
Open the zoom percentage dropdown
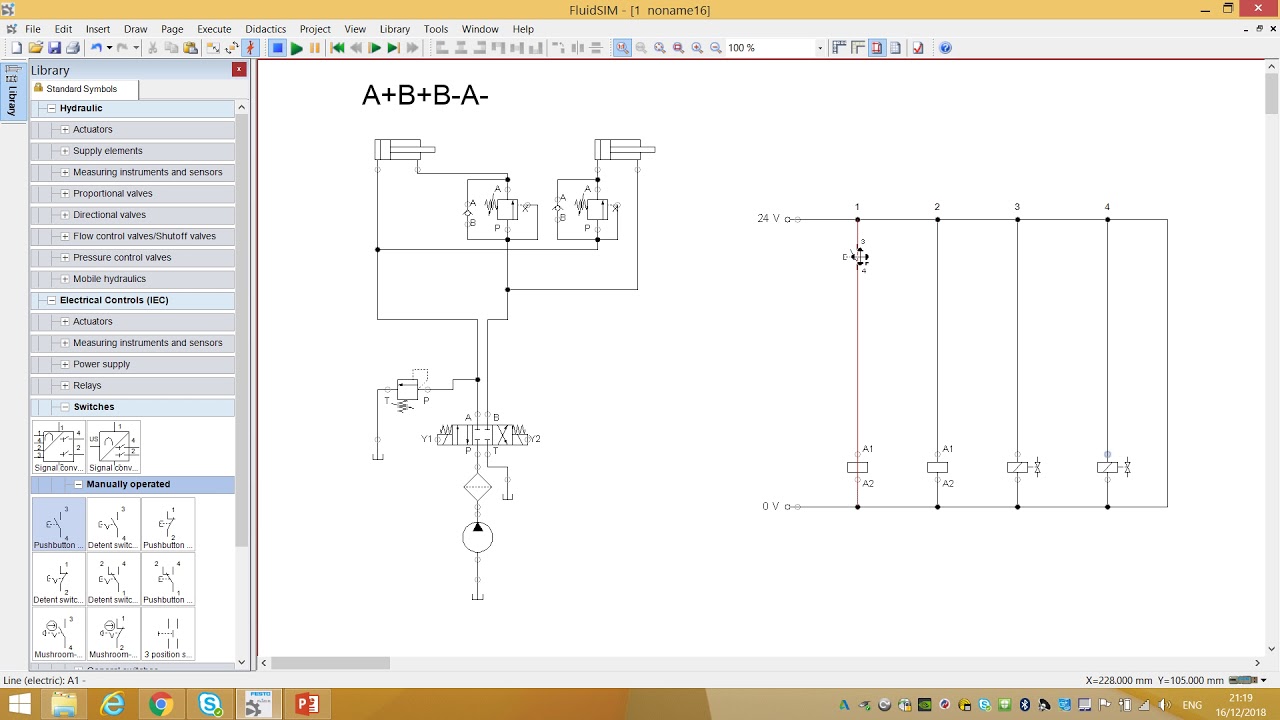820,48
